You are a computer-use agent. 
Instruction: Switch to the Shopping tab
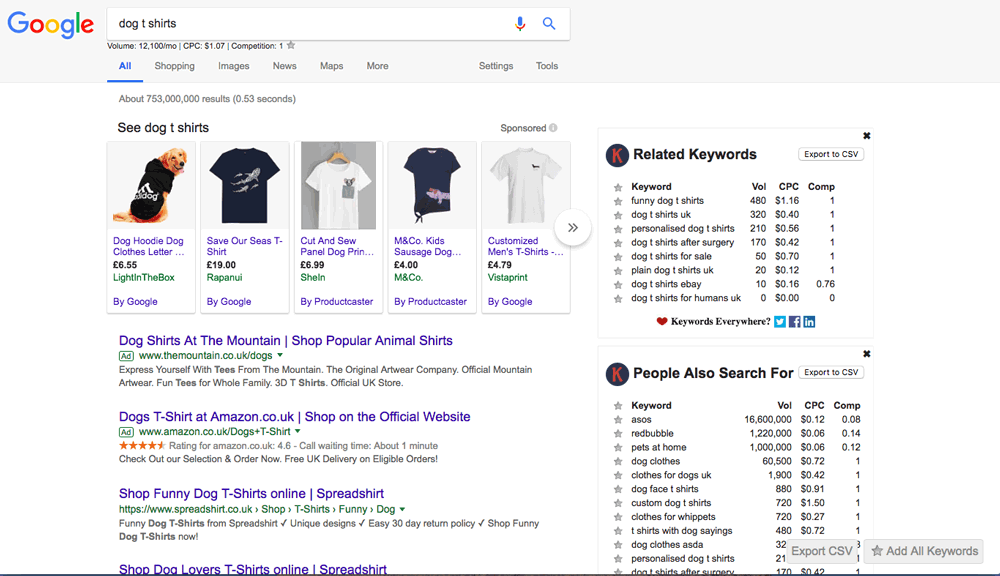tap(174, 65)
